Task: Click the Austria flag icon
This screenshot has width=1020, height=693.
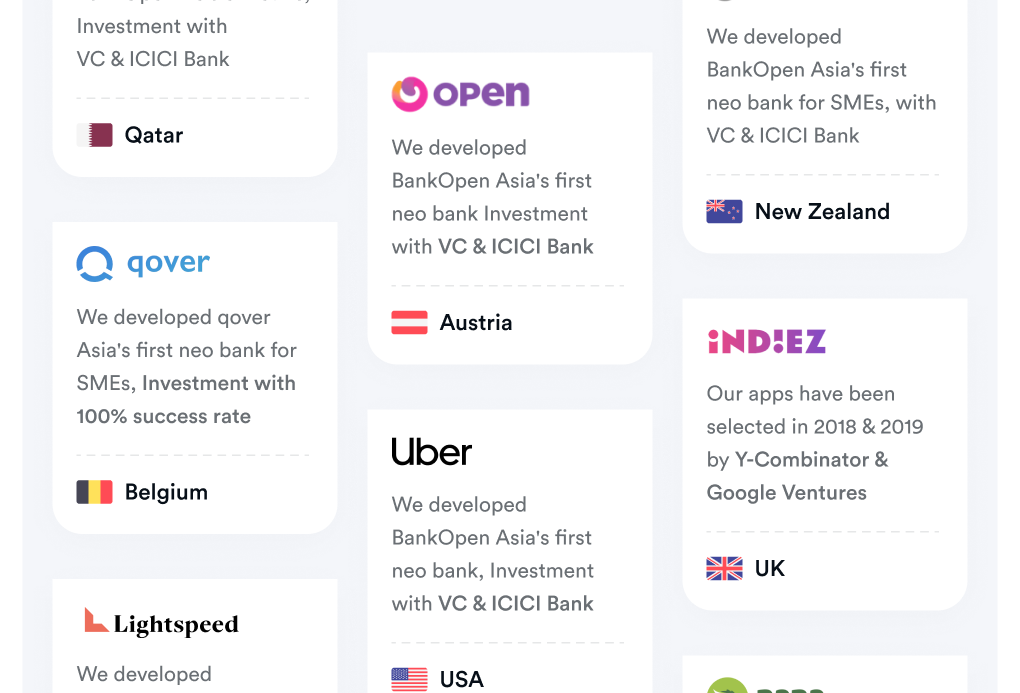Action: tap(410, 322)
